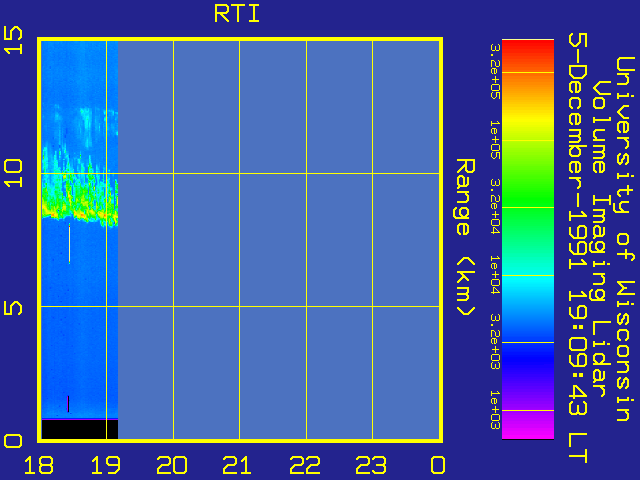Click the Range (km) axis label
This screenshot has width=640, height=480.
click(x=465, y=238)
